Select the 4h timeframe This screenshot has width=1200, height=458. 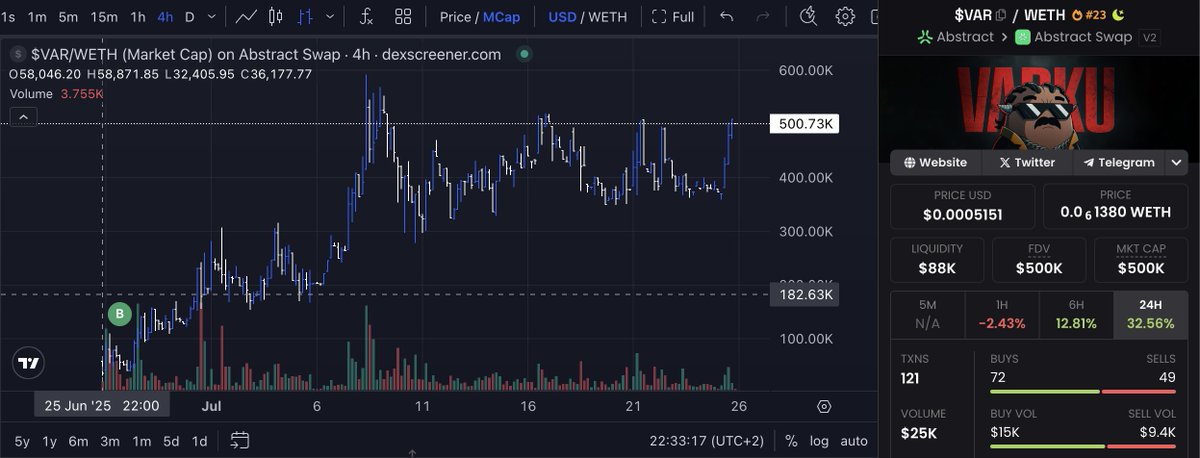click(x=165, y=16)
